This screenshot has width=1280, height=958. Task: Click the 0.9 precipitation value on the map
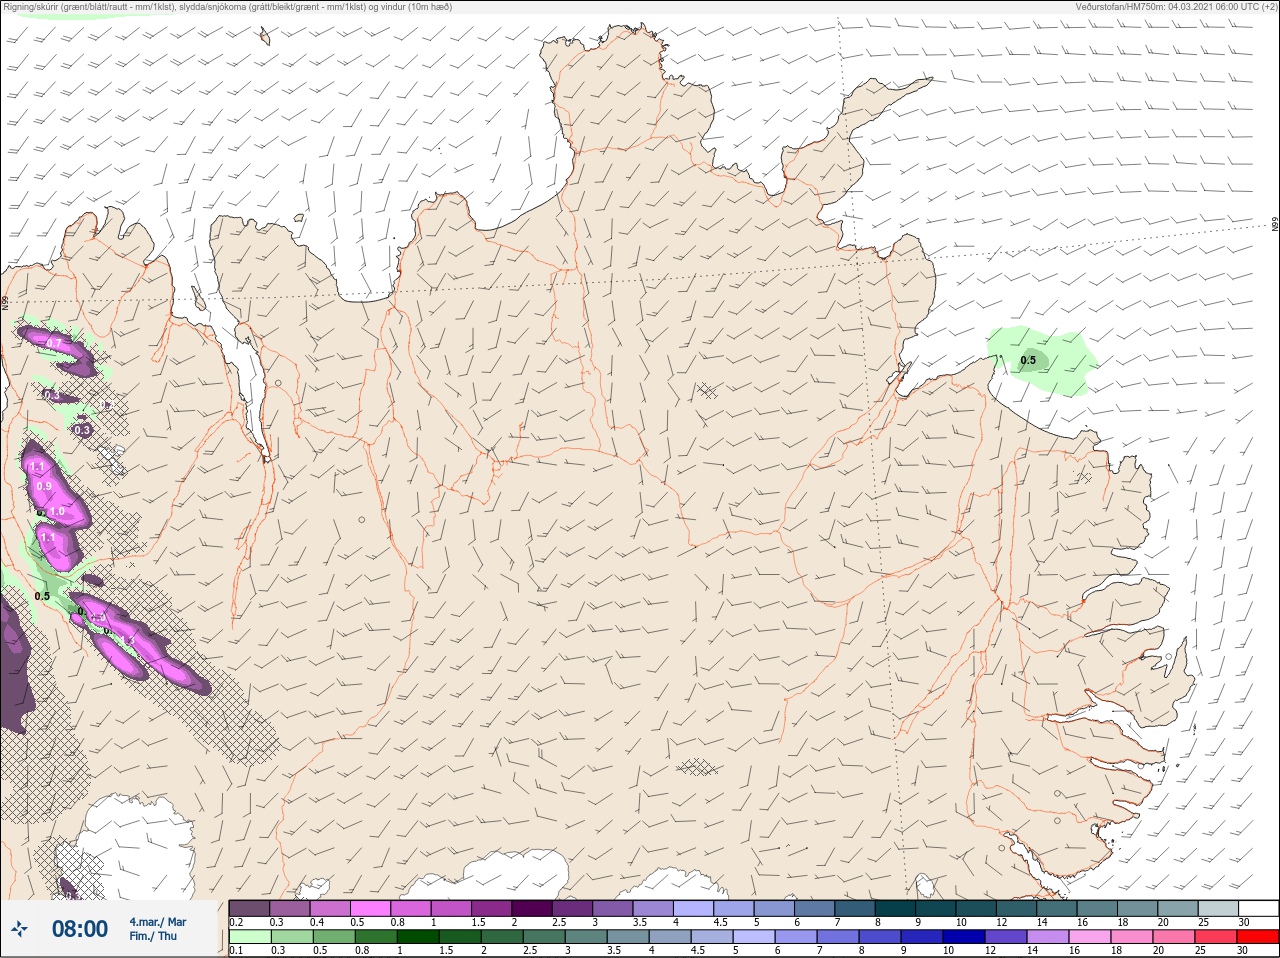click(43, 487)
